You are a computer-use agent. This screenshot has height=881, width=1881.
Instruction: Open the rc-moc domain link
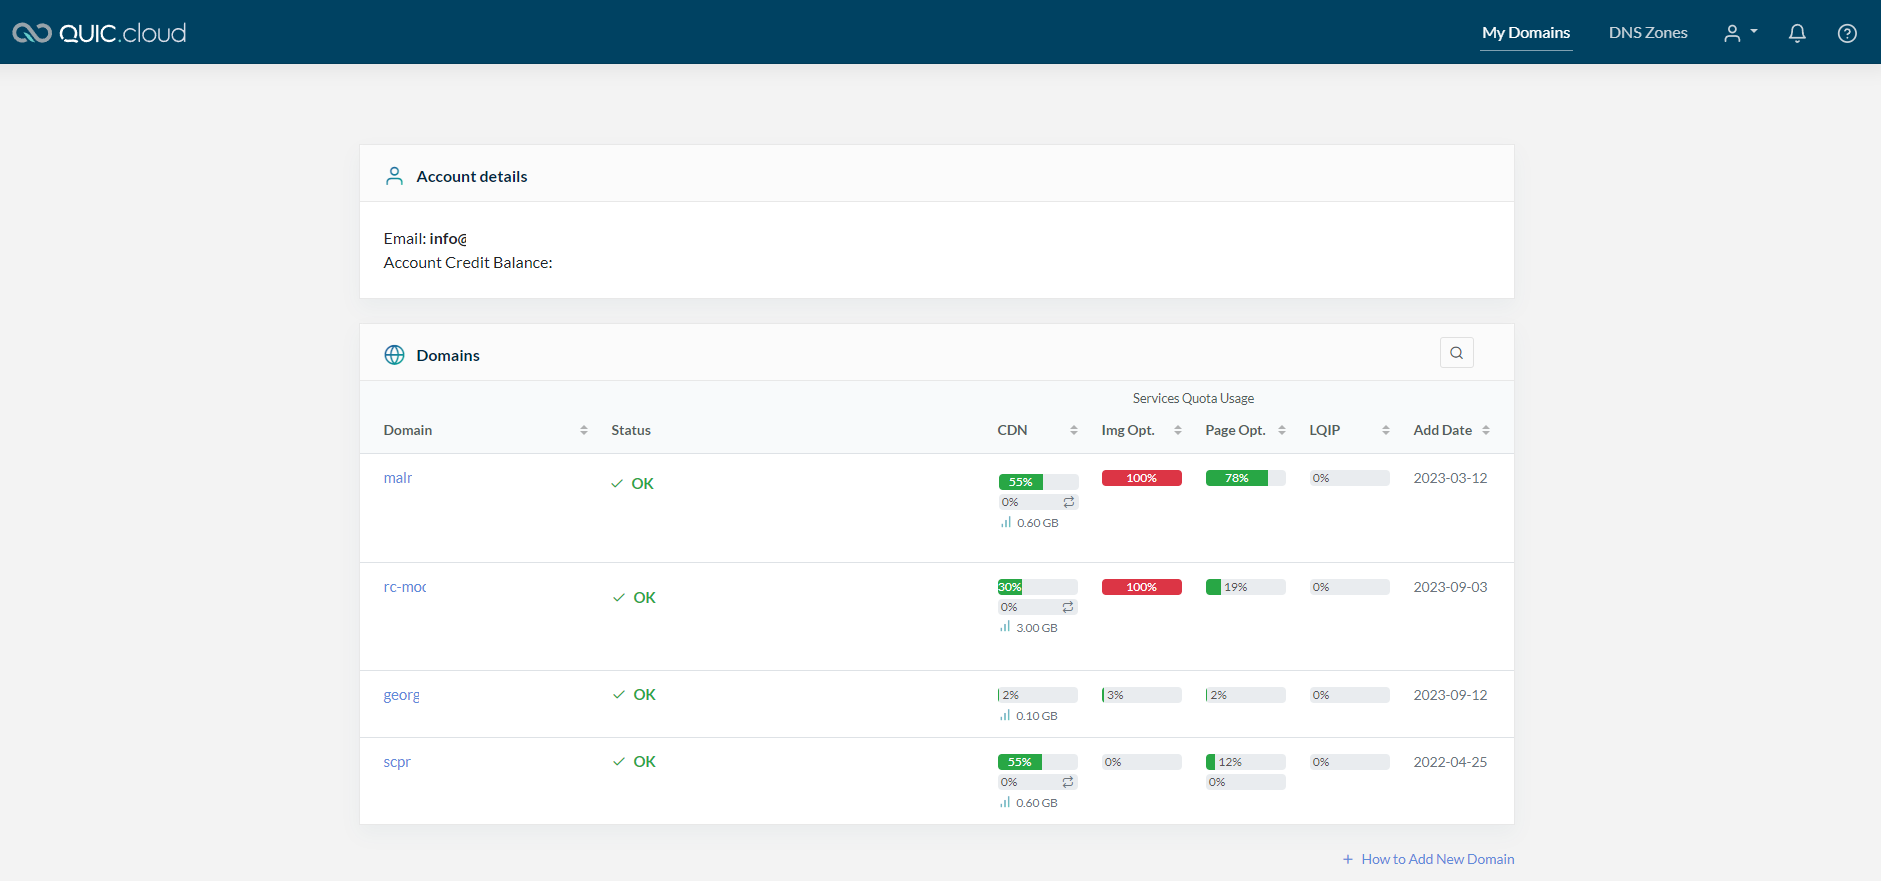pos(405,587)
